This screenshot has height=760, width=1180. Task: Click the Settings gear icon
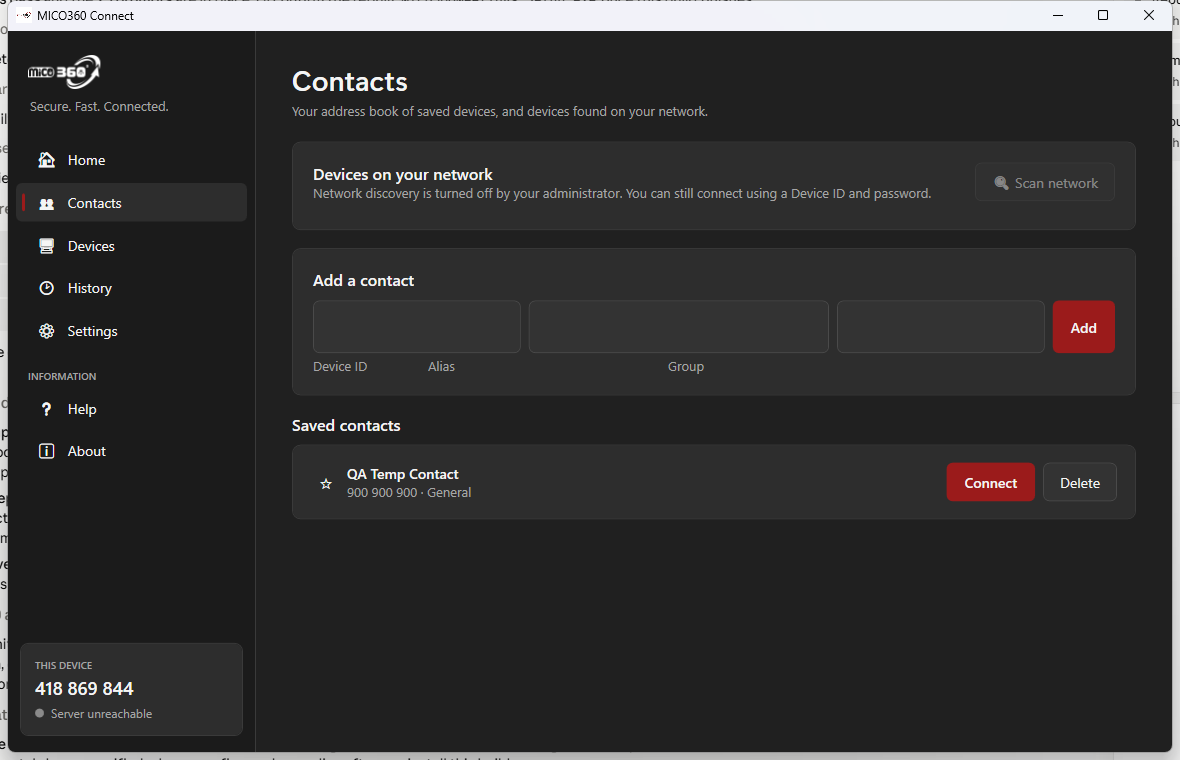click(47, 331)
